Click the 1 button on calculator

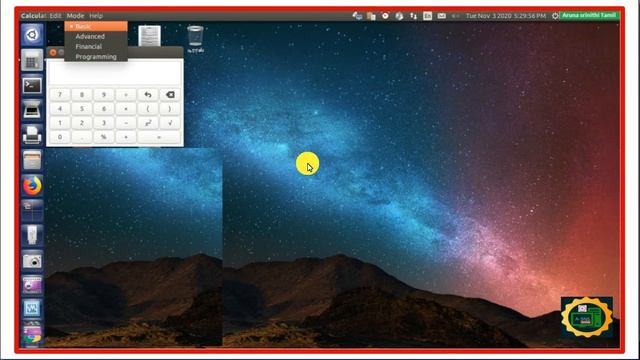(60, 123)
